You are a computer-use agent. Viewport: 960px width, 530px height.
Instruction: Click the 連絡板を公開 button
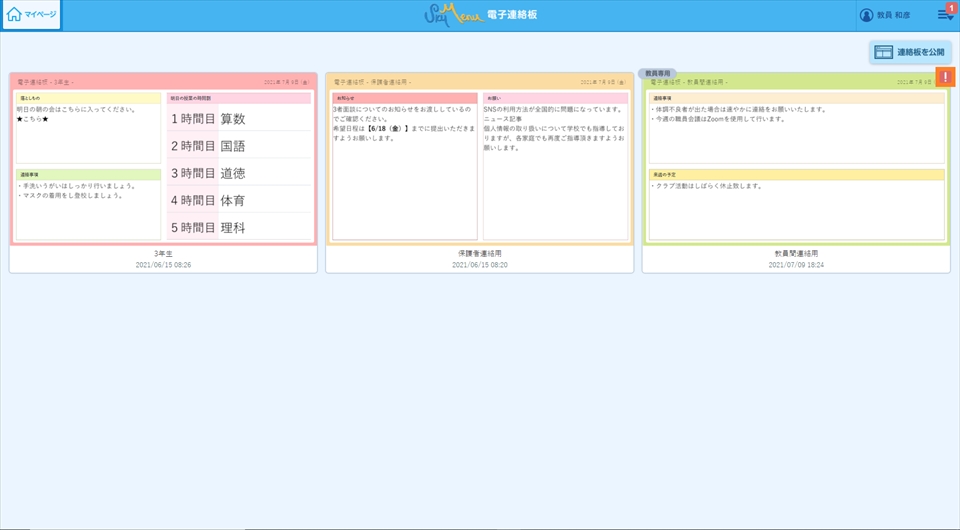909,52
